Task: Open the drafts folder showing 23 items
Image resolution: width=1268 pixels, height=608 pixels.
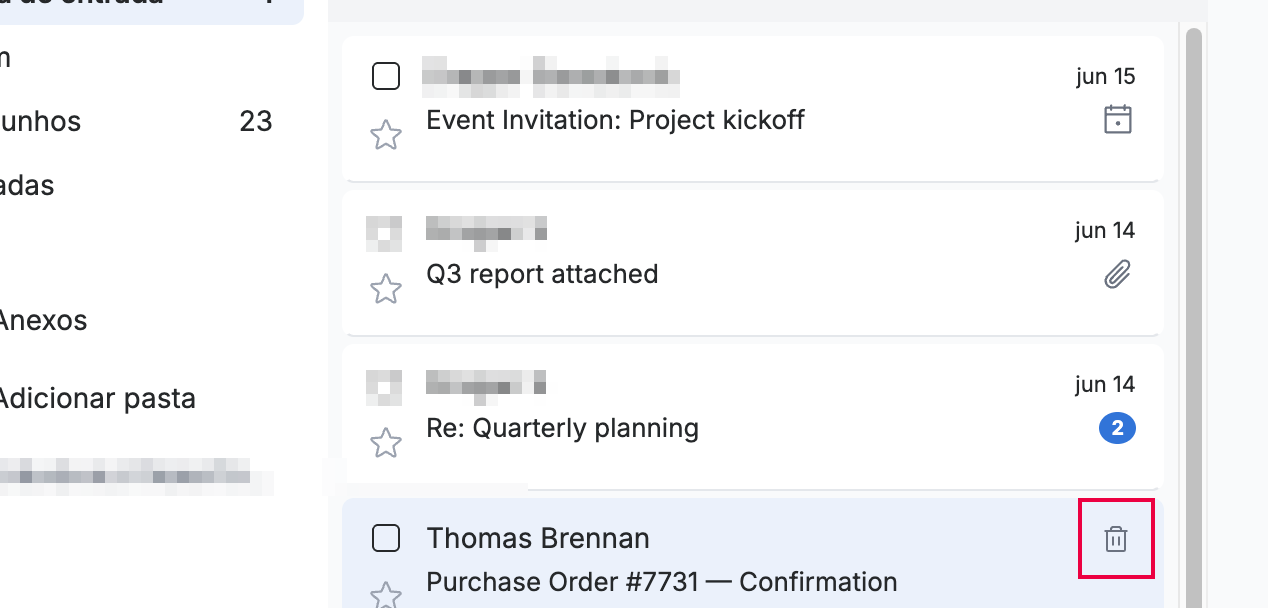Action: (x=137, y=121)
